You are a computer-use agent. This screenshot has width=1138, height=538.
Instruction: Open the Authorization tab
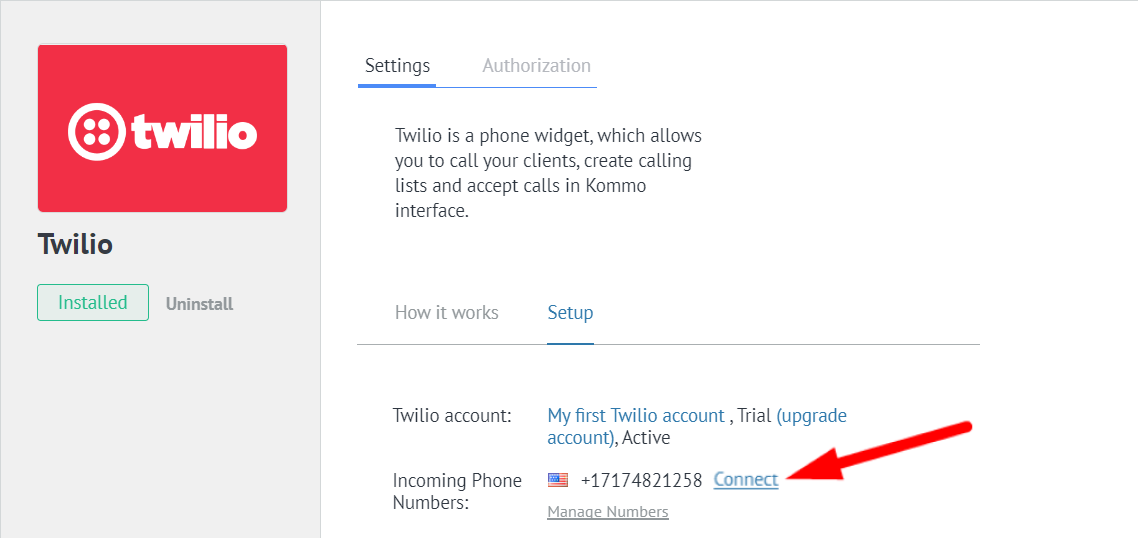coord(536,66)
